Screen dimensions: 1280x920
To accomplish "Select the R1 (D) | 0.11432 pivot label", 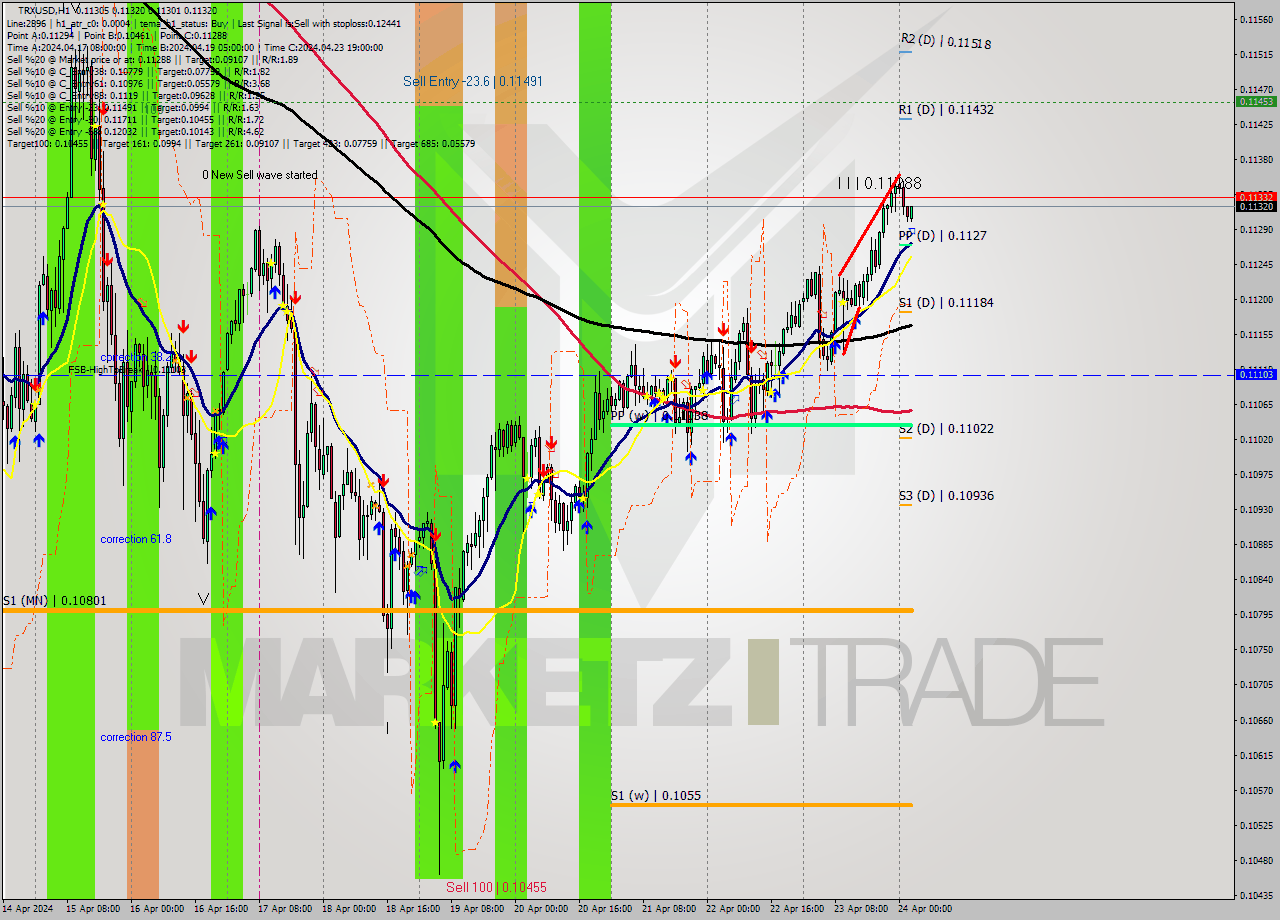I will [946, 109].
